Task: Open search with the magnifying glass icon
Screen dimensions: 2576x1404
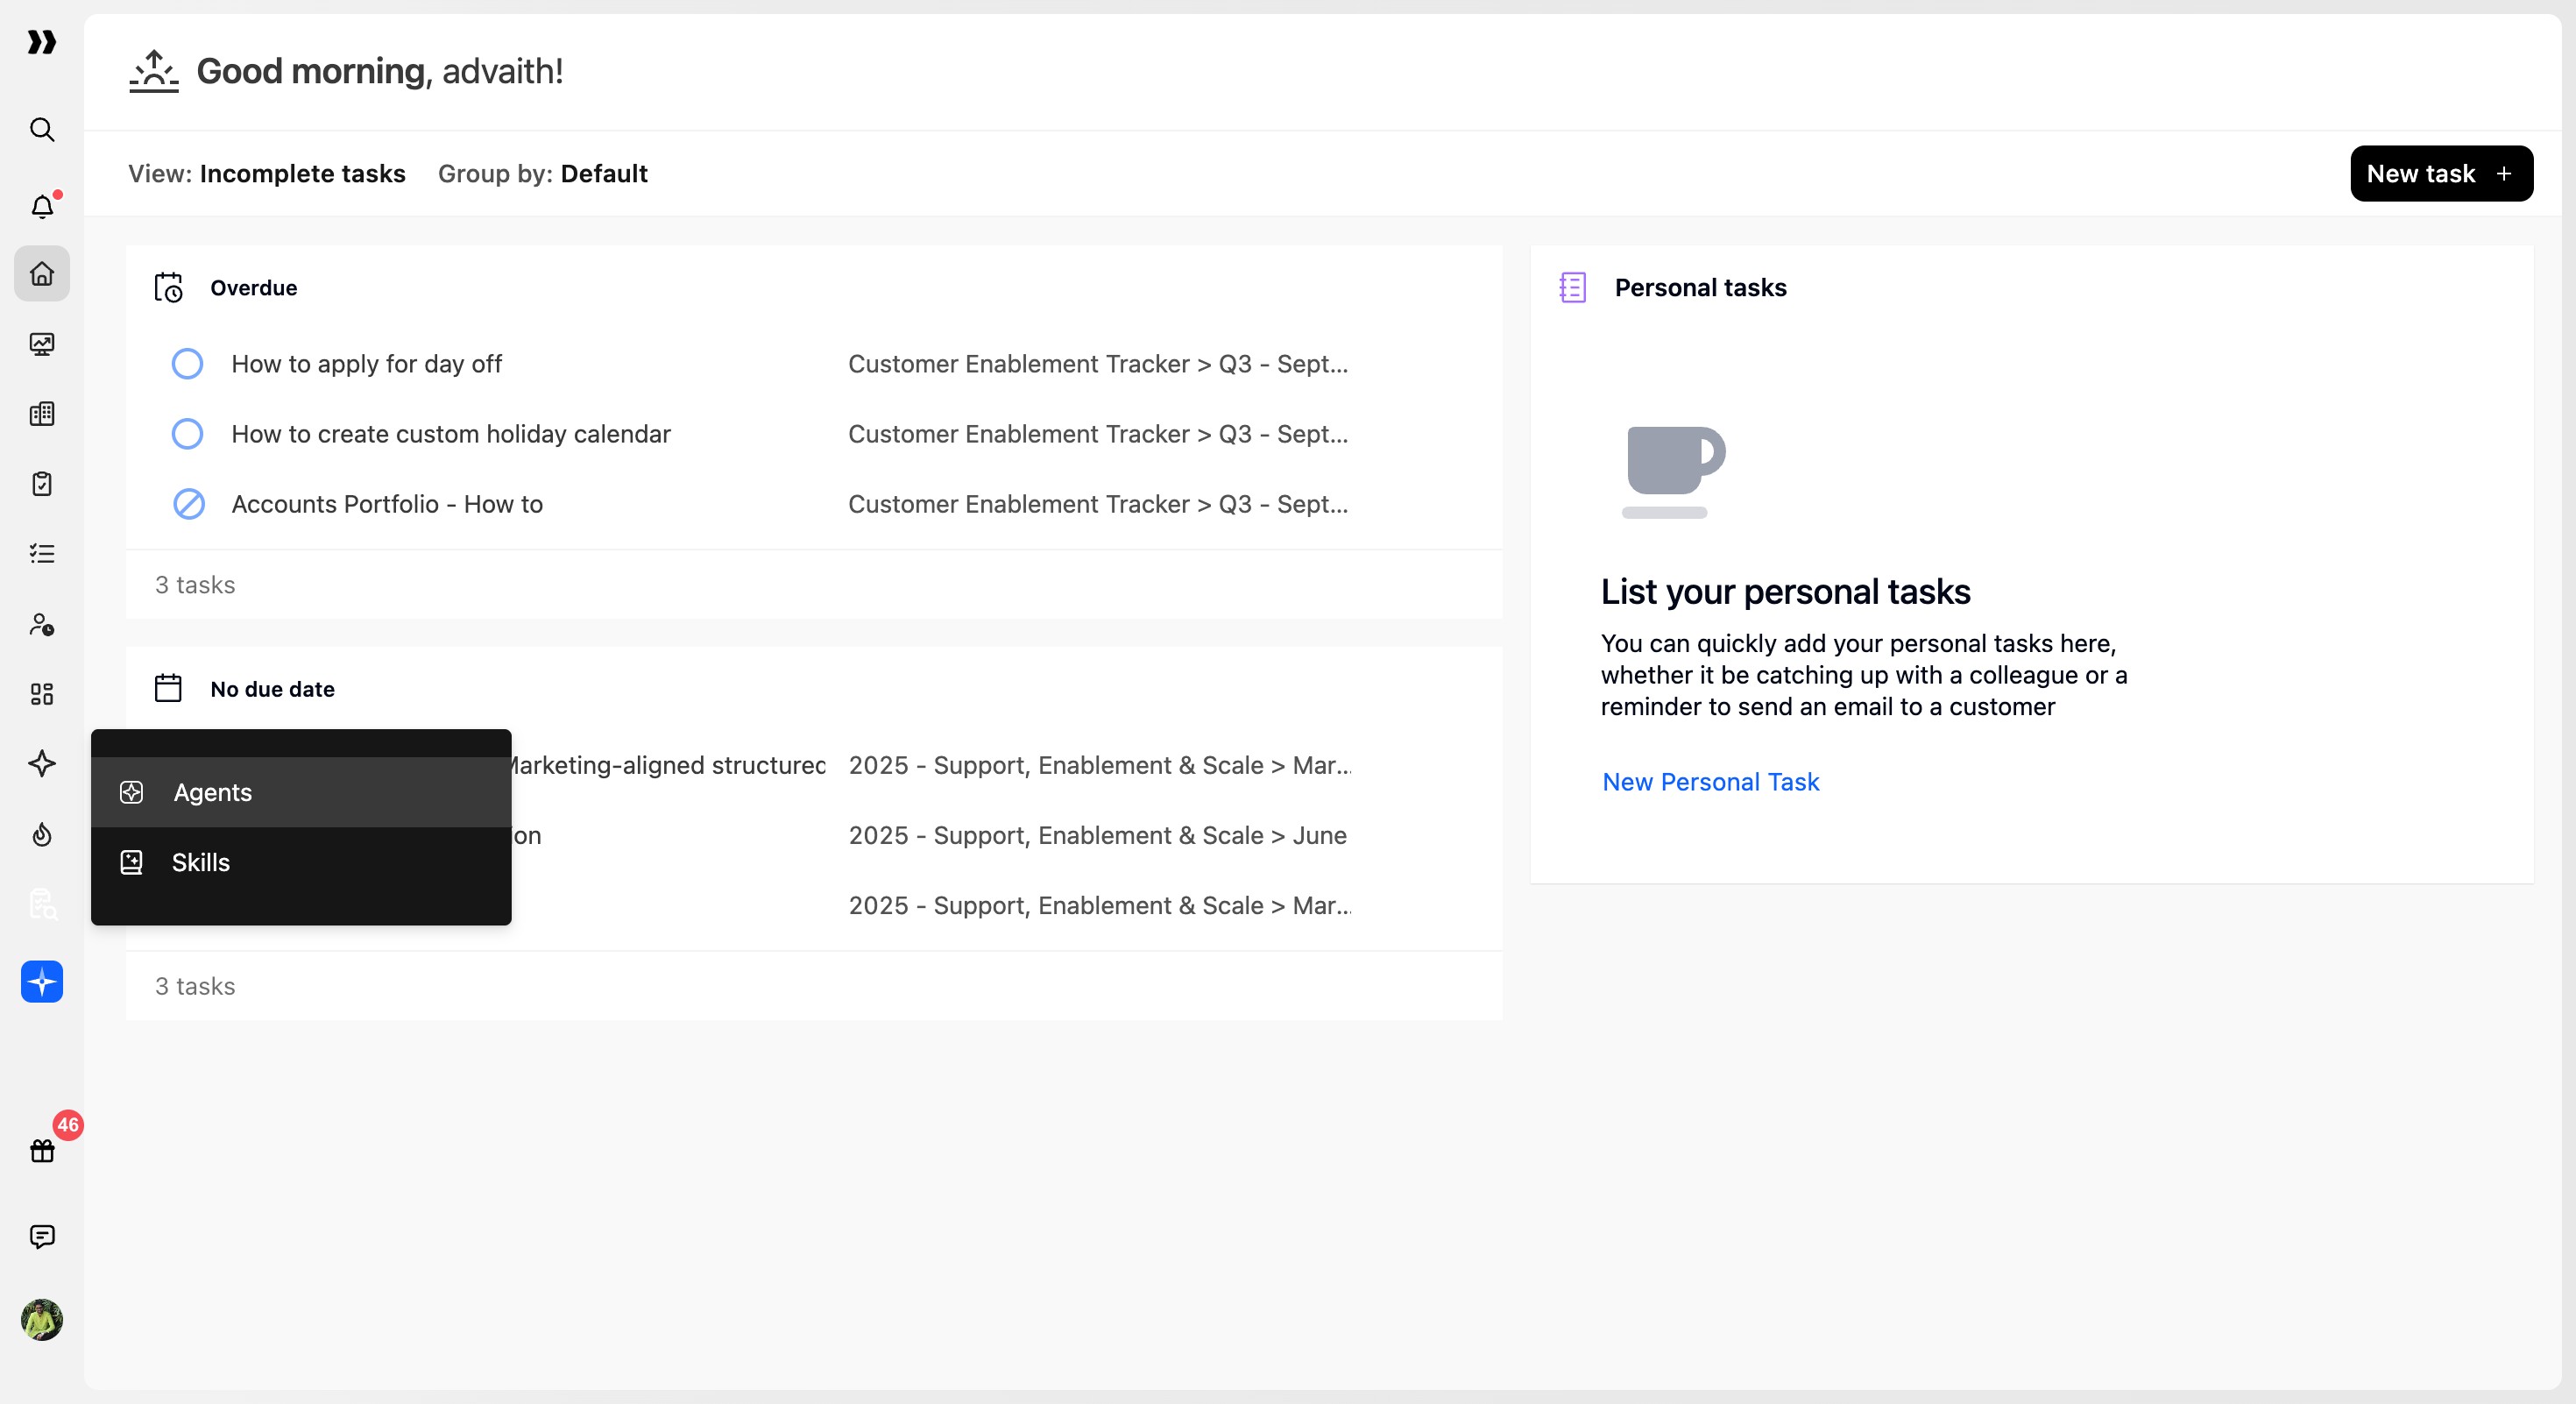Action: [42, 130]
